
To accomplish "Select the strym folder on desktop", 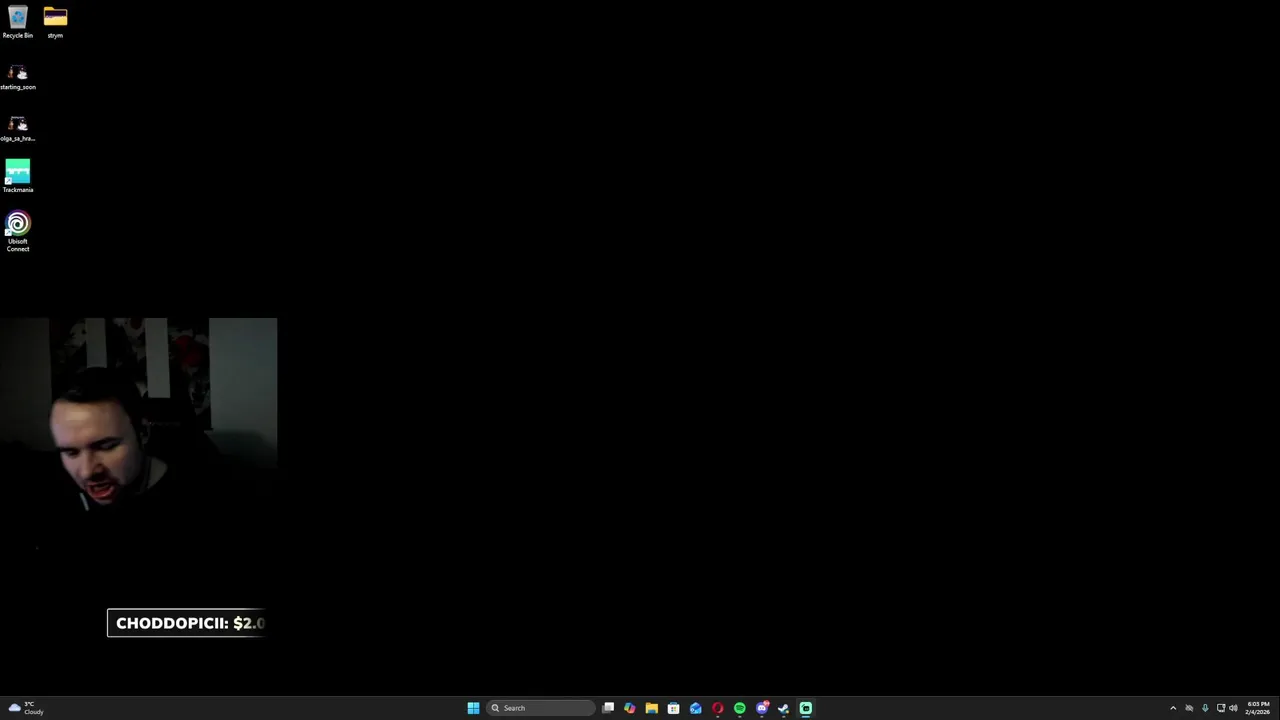I will (55, 22).
